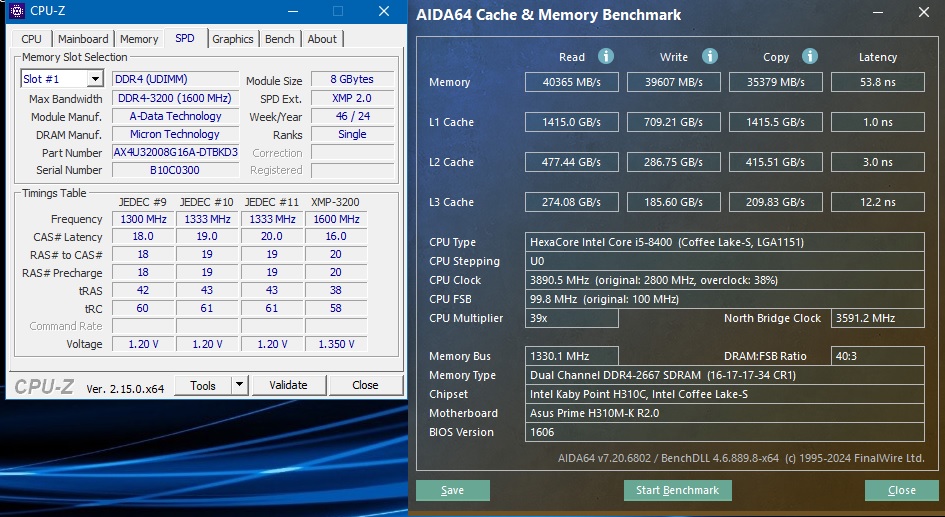The width and height of the screenshot is (945, 517).
Task: Click Memory Write 39607 MB/s value
Action: click(674, 82)
